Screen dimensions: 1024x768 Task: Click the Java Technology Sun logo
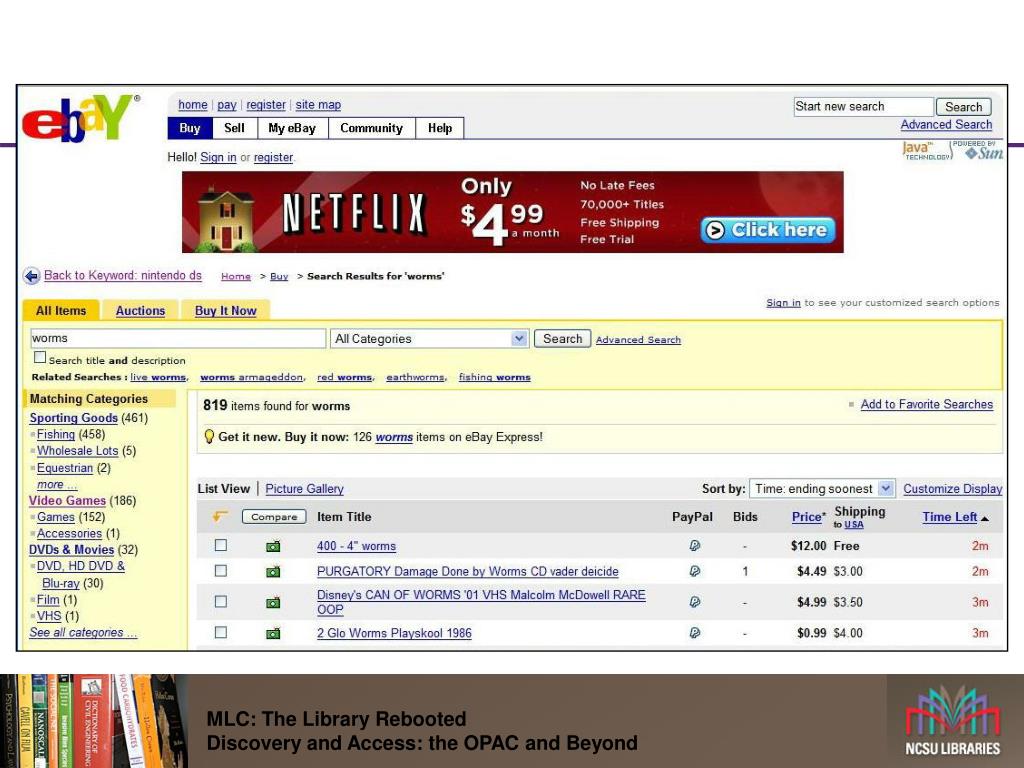[953, 151]
